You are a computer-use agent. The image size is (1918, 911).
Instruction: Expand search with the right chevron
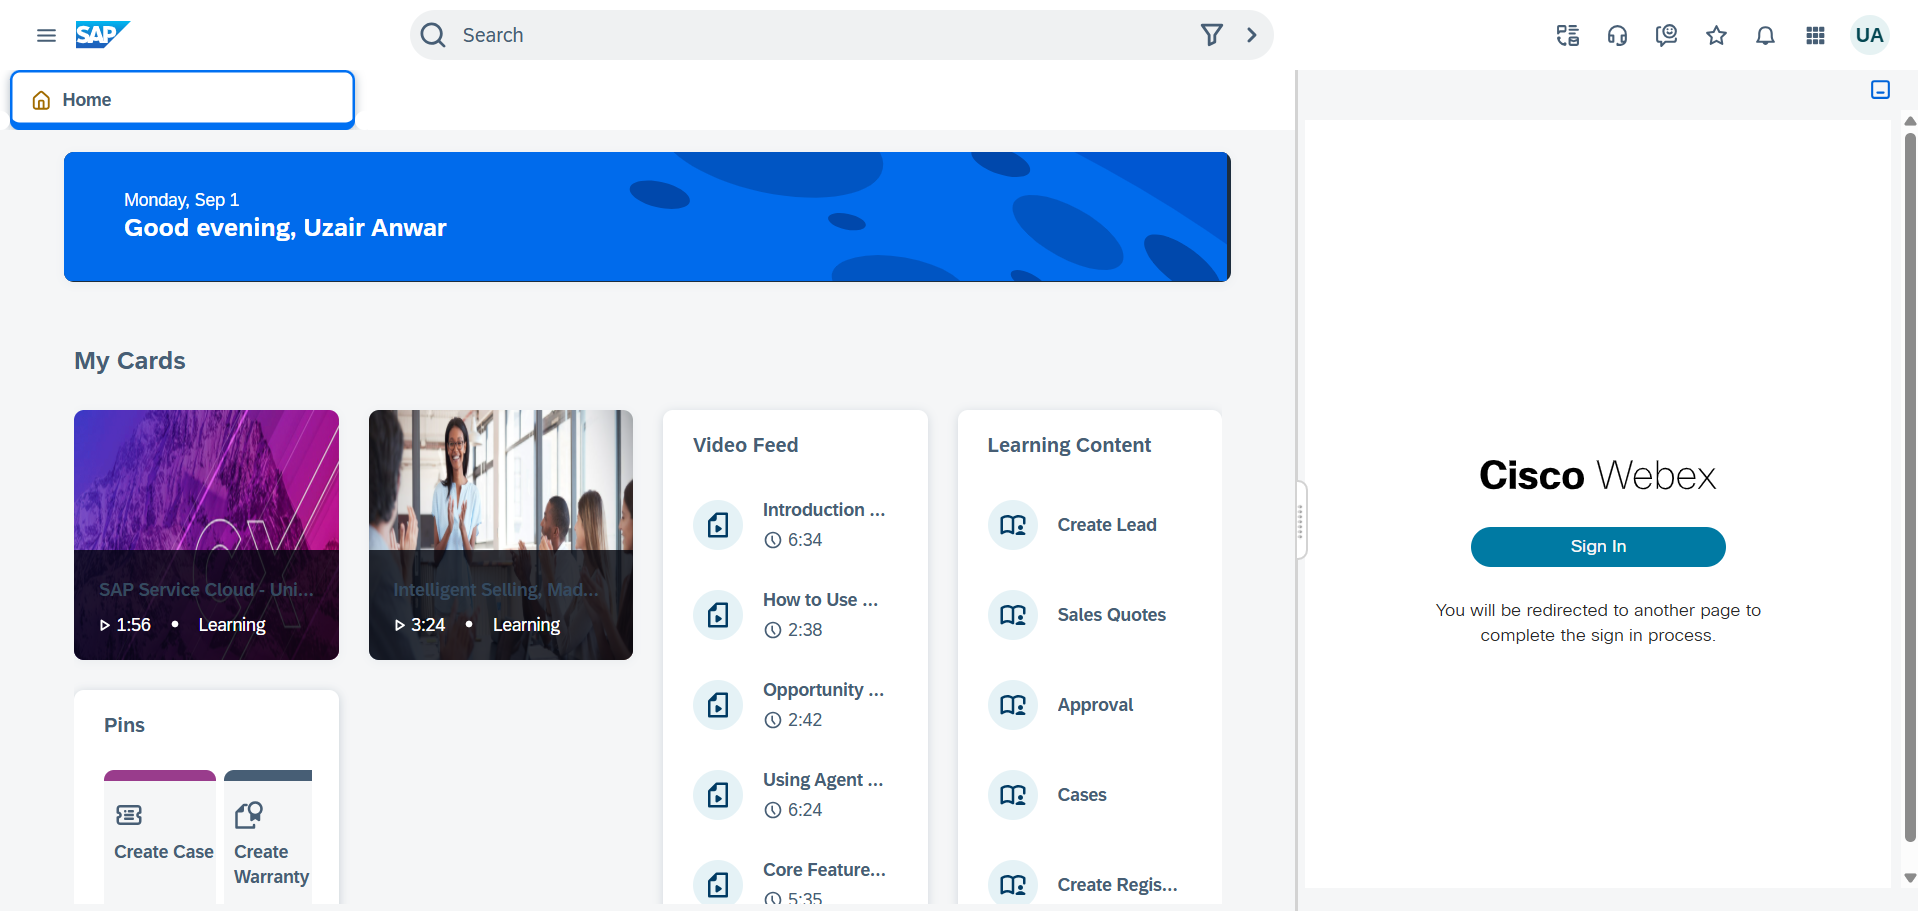1251,36
